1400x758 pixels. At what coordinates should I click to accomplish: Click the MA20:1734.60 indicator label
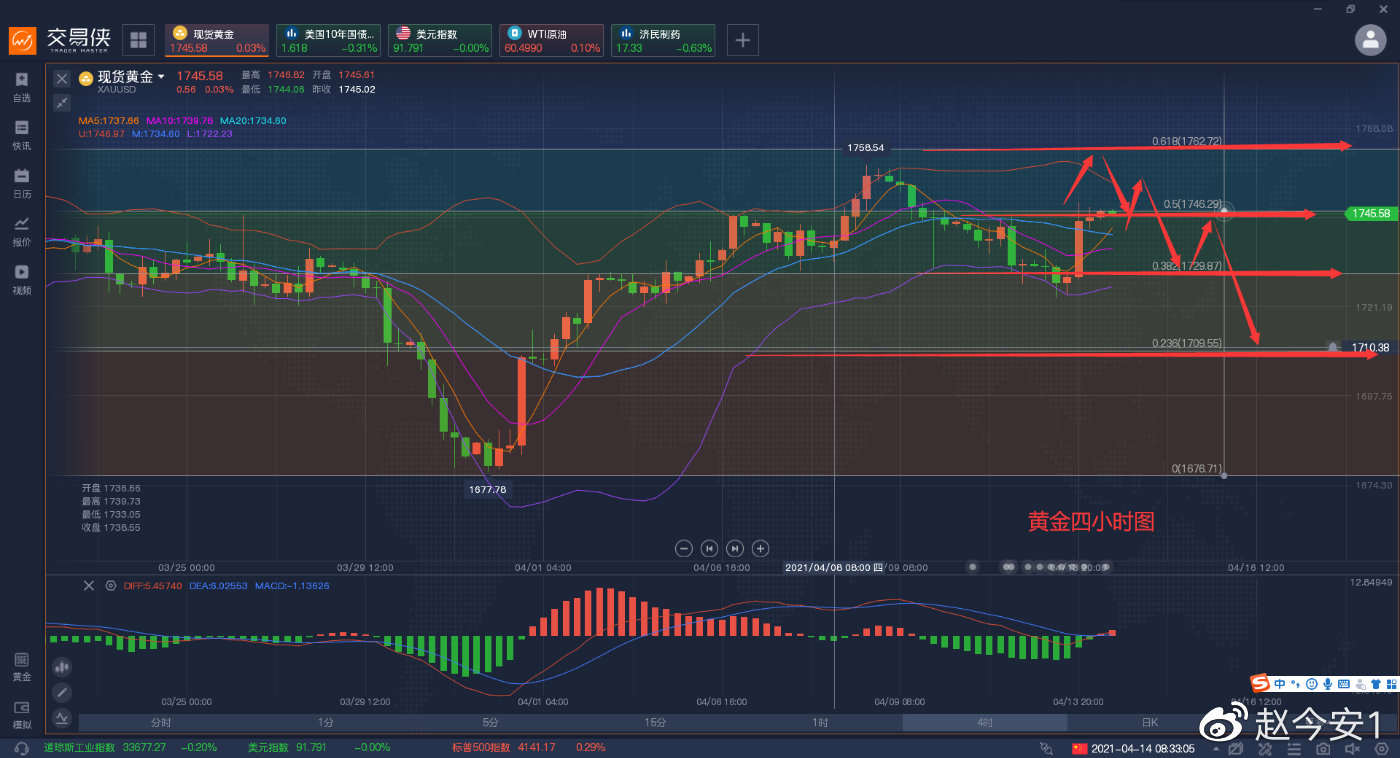click(x=253, y=121)
